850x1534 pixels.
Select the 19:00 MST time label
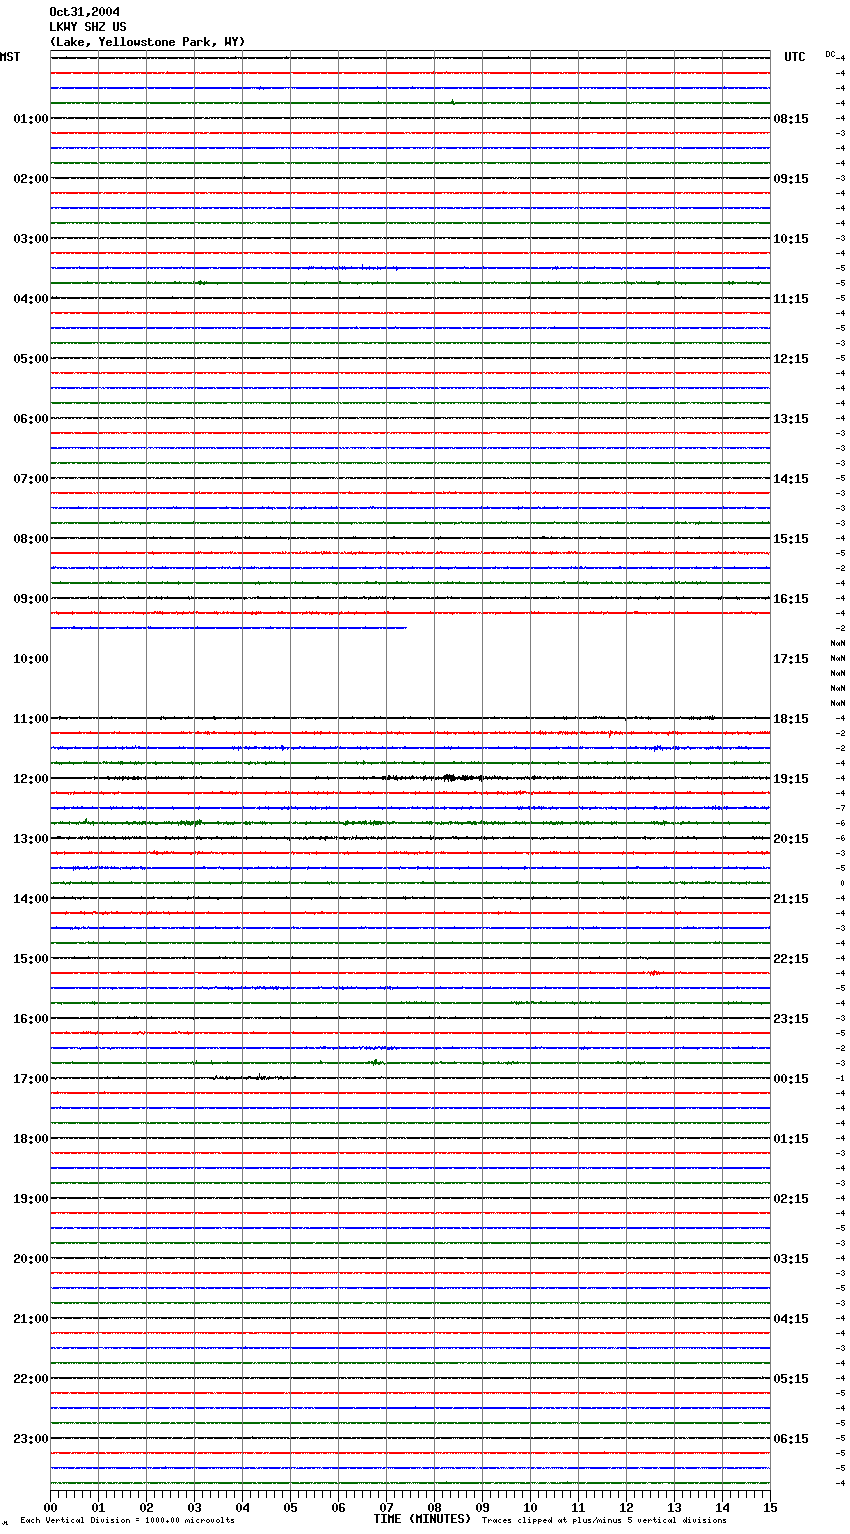[x=31, y=1199]
